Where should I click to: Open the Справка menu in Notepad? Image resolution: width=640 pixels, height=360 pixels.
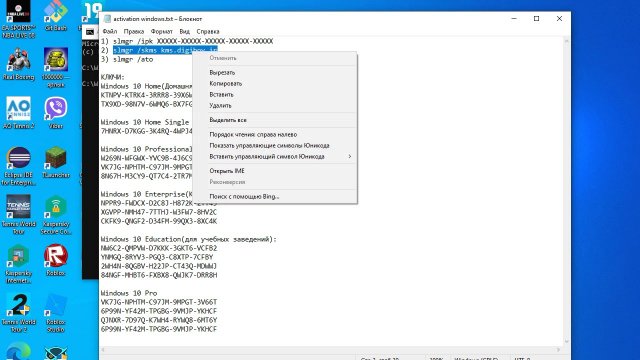point(208,31)
